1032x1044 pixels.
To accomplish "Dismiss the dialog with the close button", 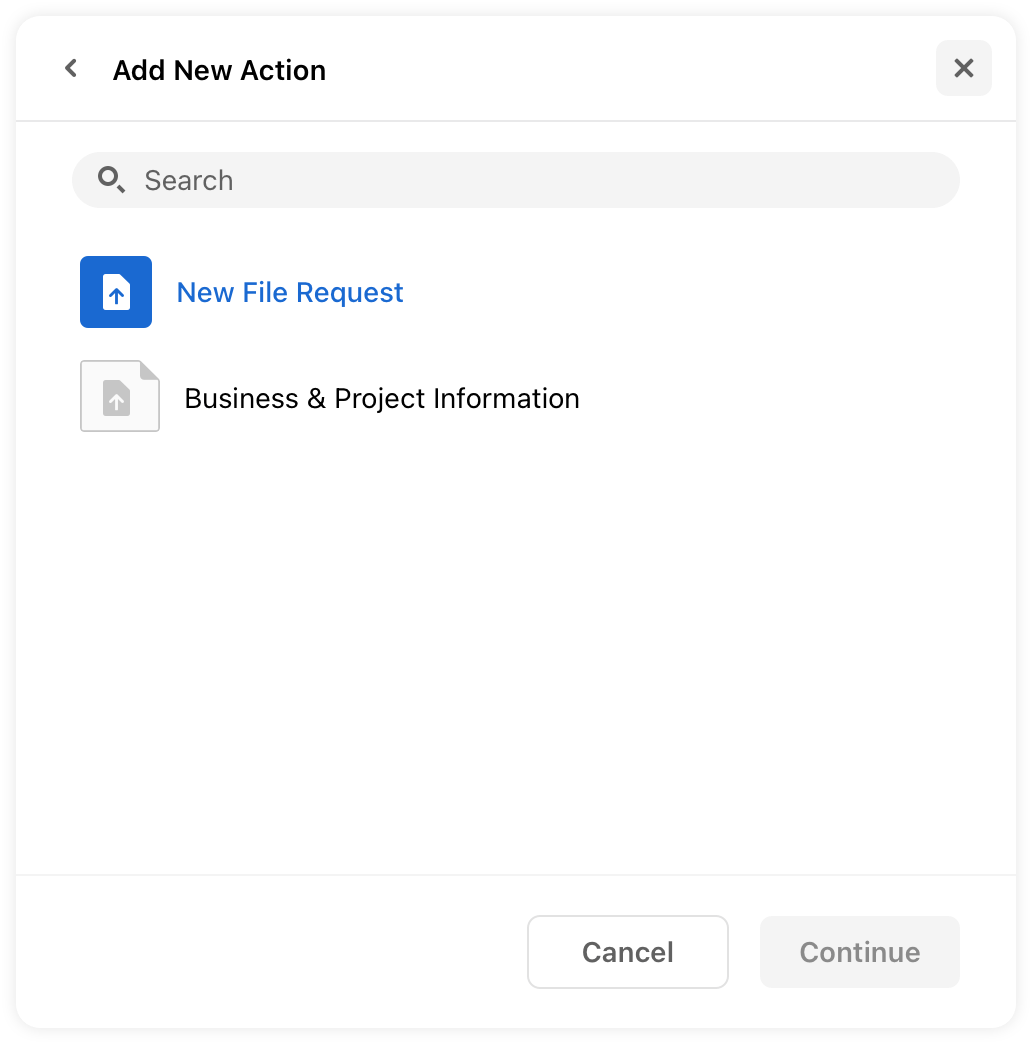I will pos(963,68).
